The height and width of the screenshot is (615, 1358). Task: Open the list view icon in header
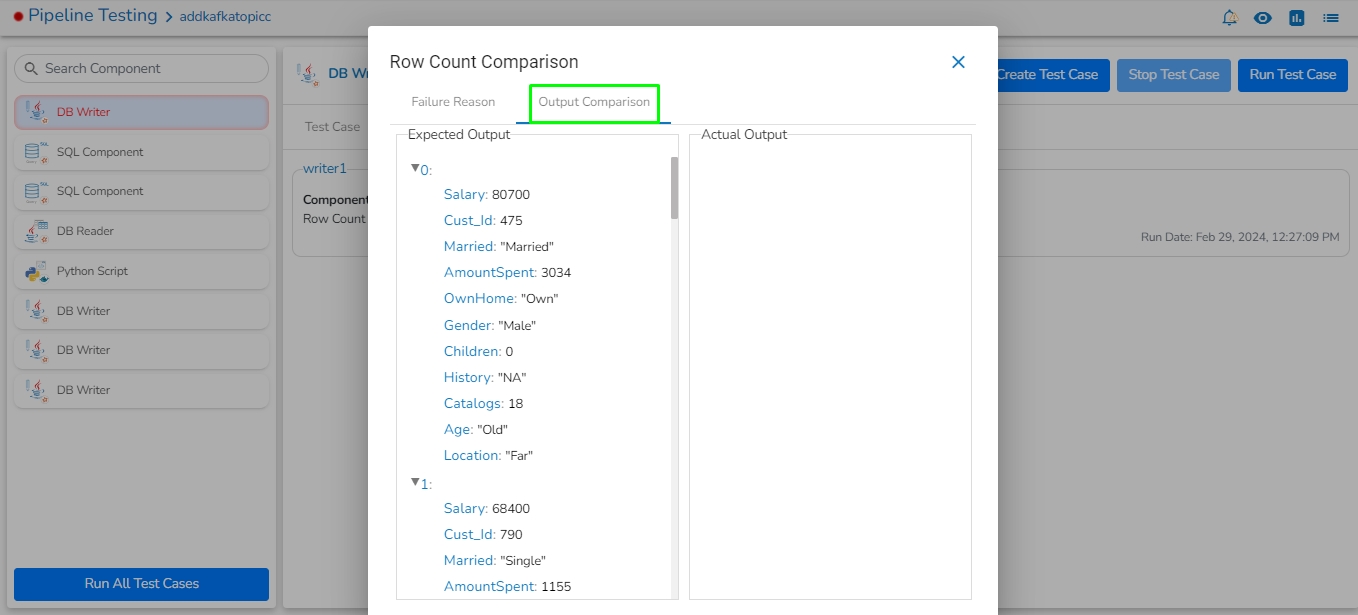pos(1331,18)
